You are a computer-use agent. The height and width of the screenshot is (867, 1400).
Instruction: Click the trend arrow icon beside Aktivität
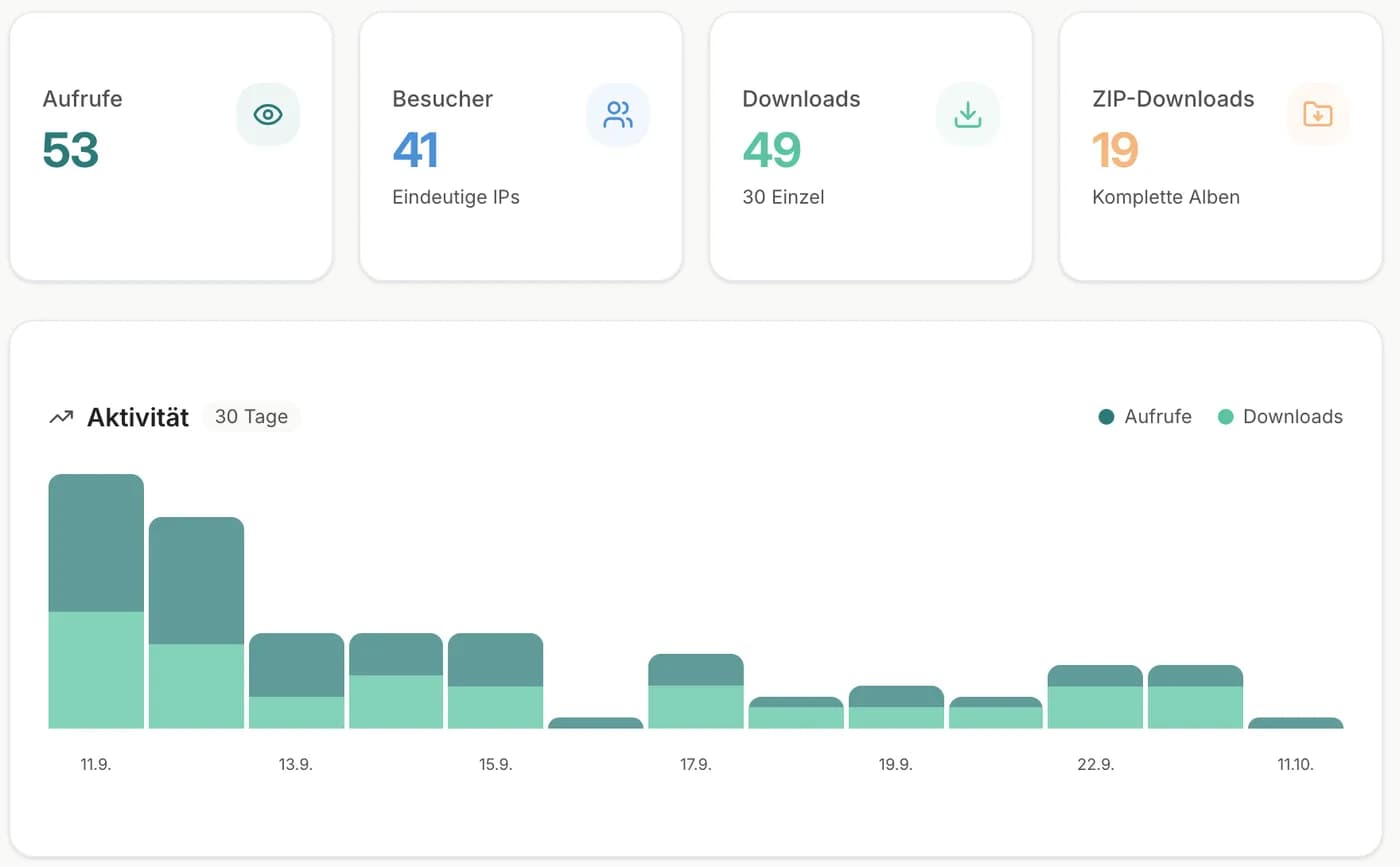tap(61, 417)
